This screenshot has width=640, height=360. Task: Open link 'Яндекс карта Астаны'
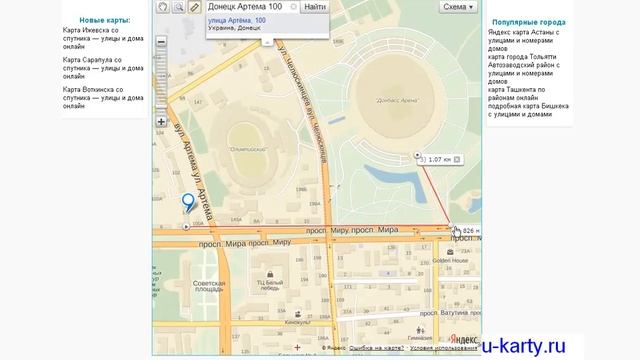tap(523, 40)
